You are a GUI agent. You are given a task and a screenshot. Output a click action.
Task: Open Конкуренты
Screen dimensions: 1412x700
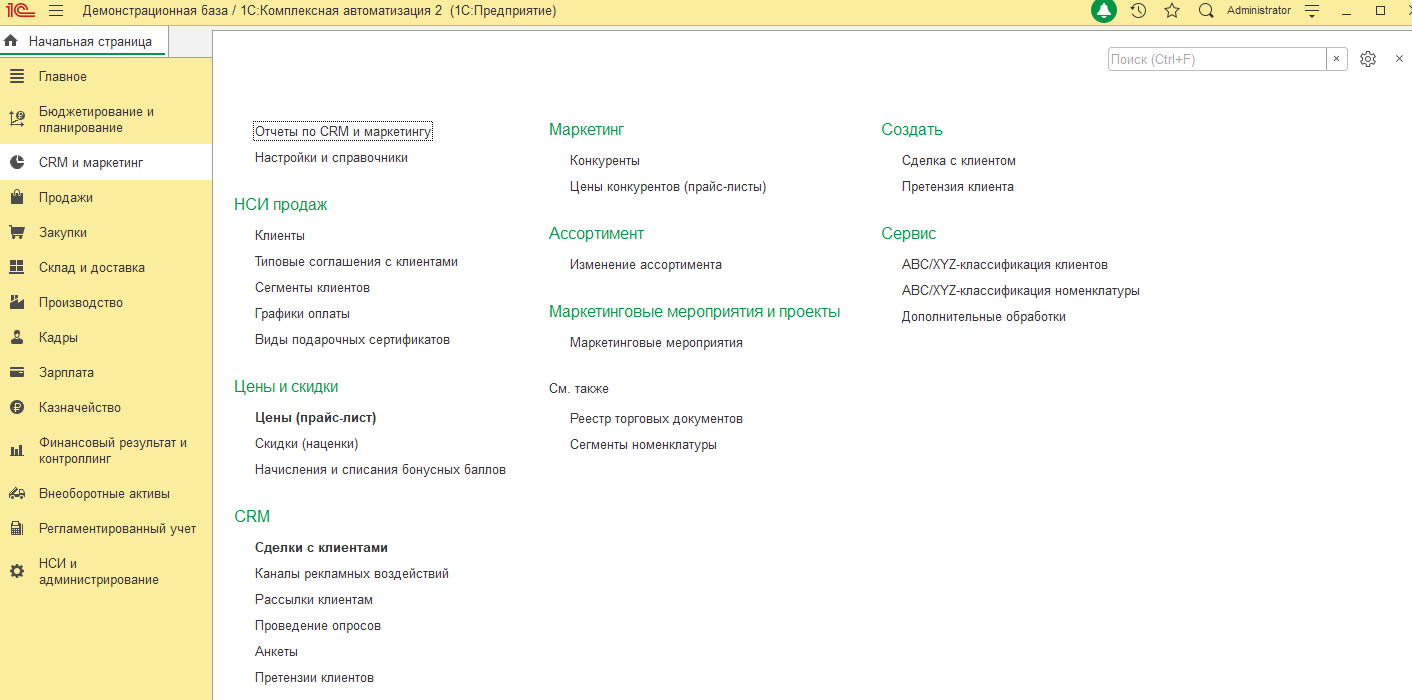click(605, 160)
